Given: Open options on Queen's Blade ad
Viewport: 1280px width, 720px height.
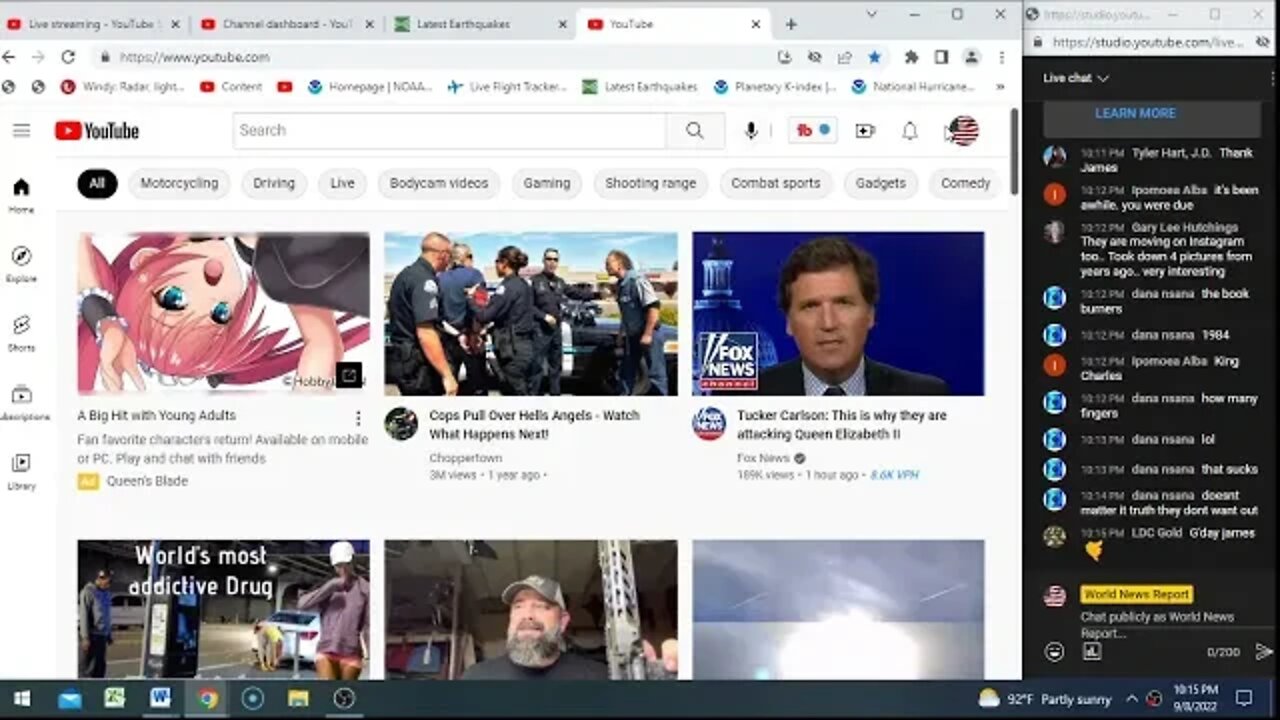Looking at the screenshot, I should [357, 418].
